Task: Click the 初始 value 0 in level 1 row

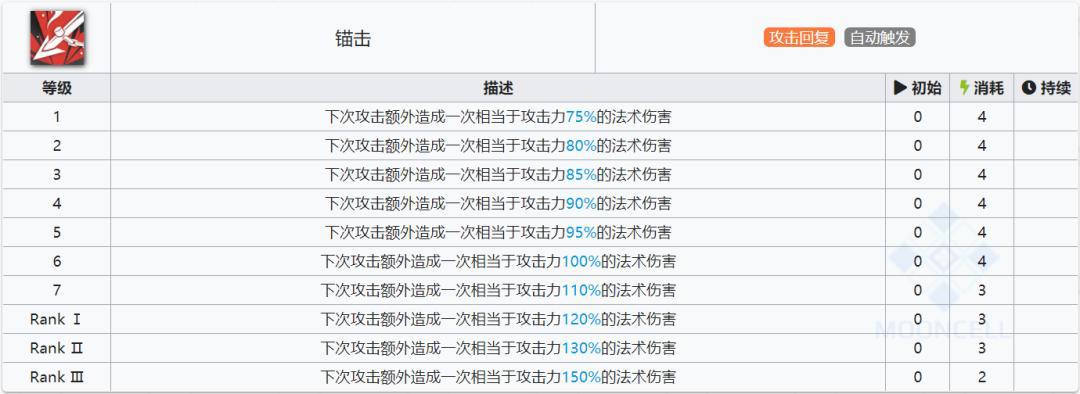Action: [917, 117]
